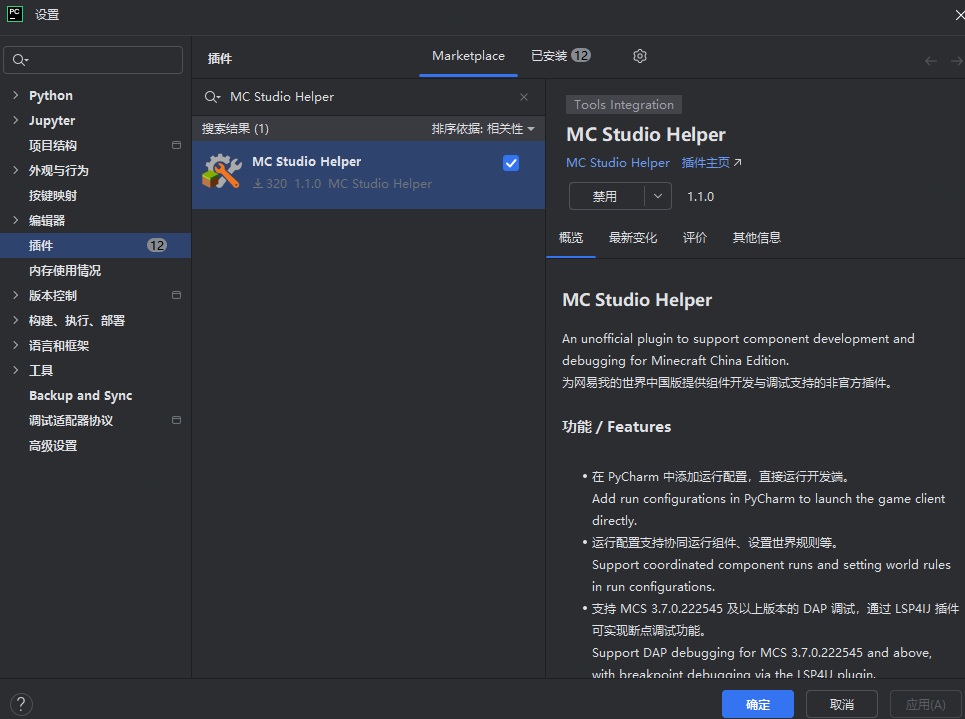Switch to the 已安装 tab
This screenshot has width=965, height=719.
(560, 56)
